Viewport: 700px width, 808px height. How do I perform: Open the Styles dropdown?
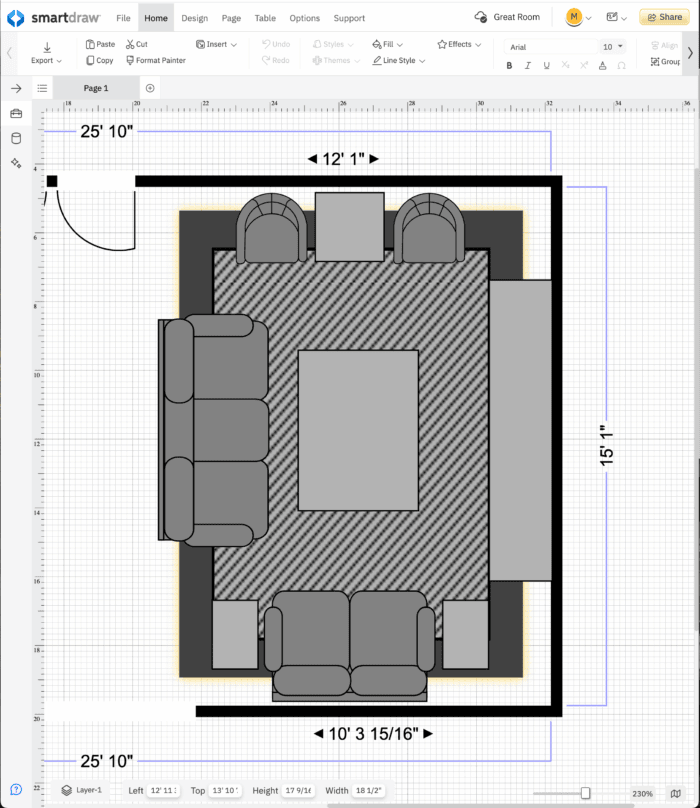tap(333, 44)
